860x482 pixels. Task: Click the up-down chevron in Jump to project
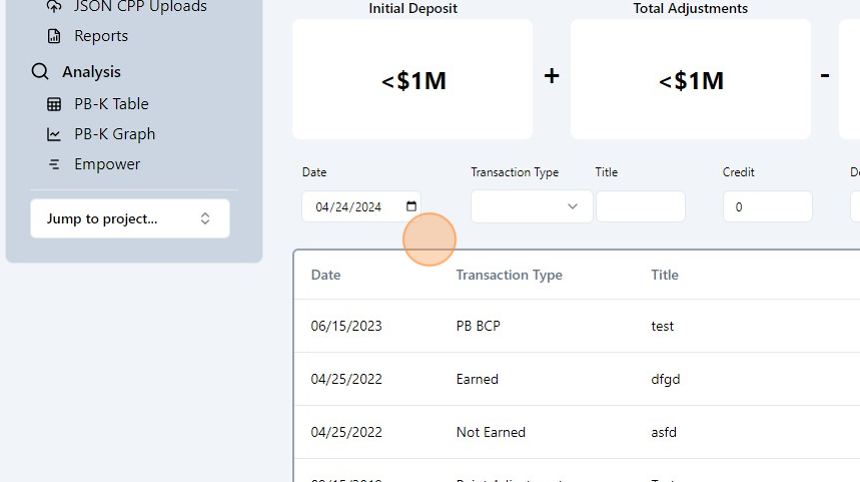coord(205,219)
